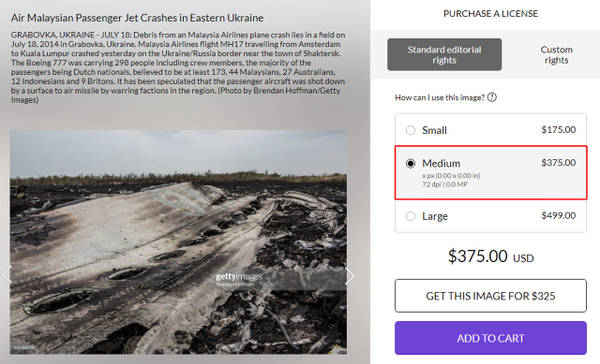Click the ADD TO CART button

pos(491,338)
